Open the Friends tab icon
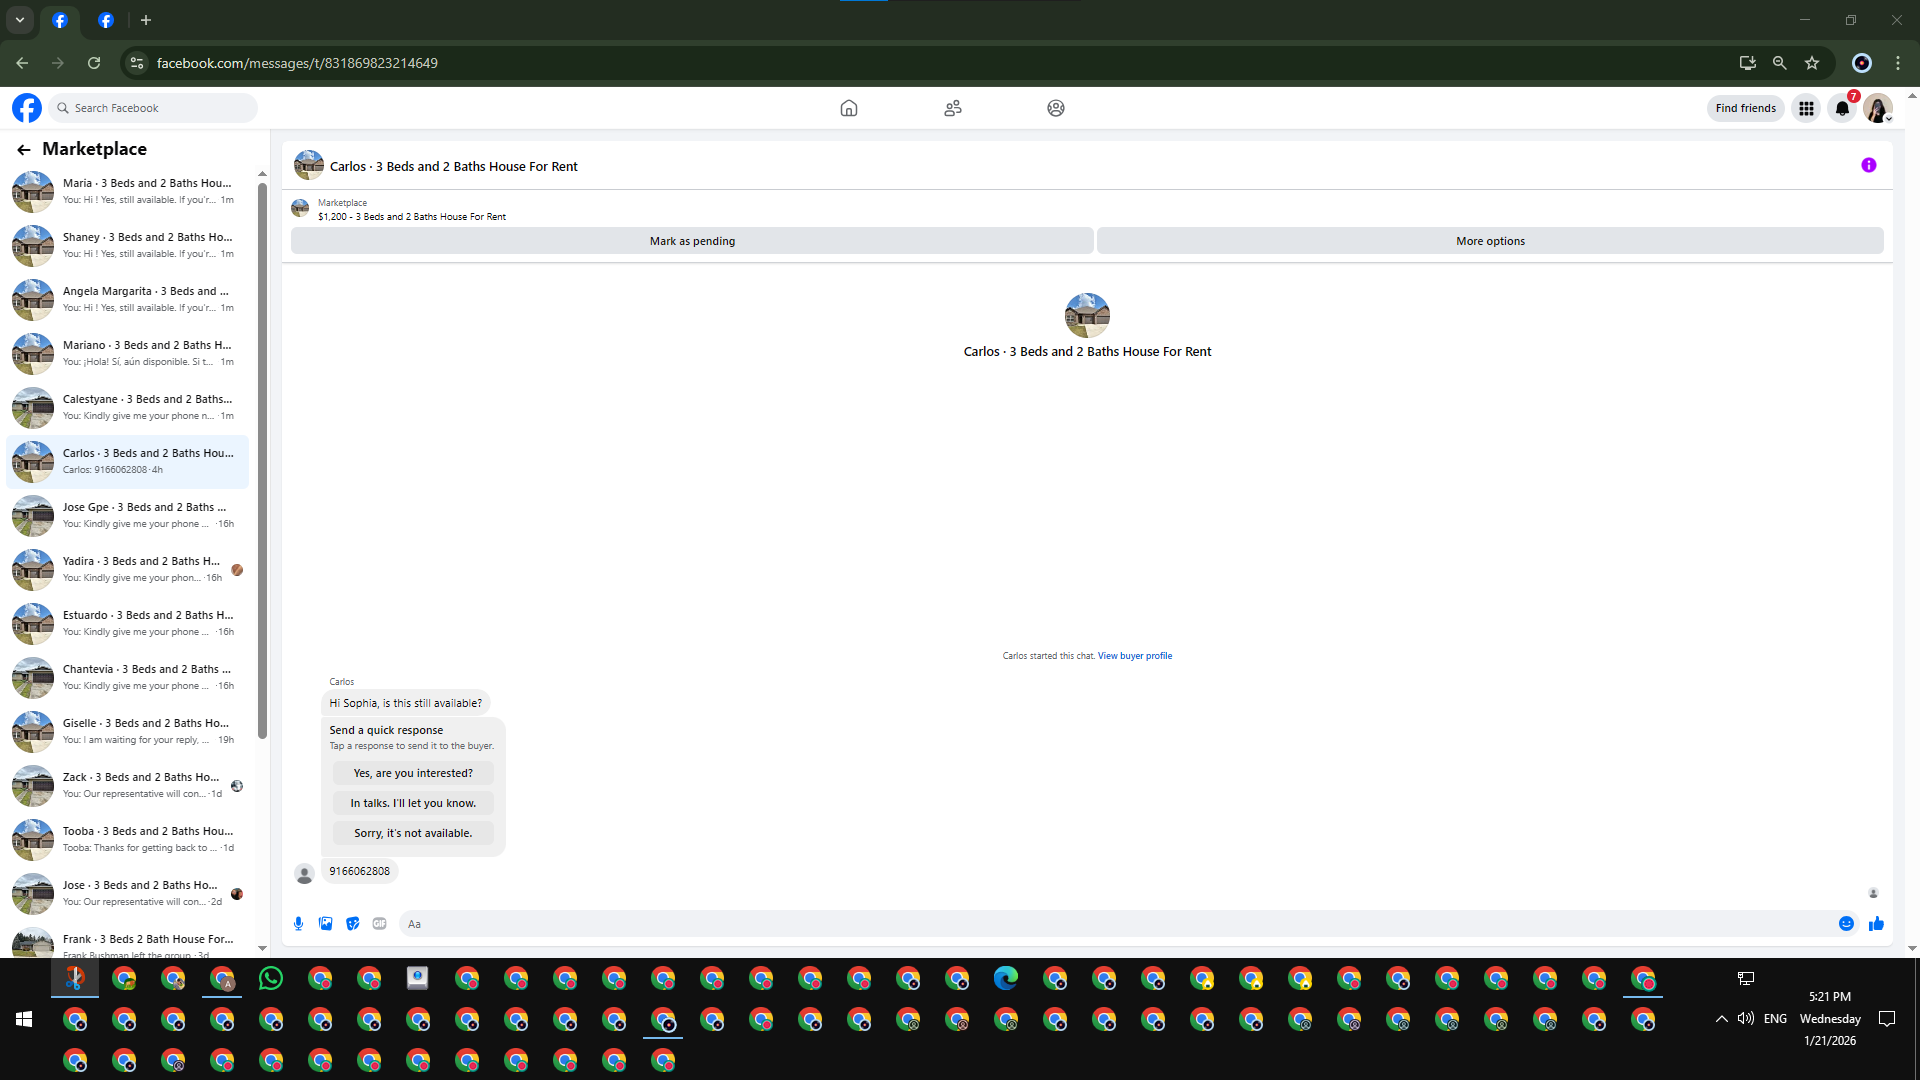The height and width of the screenshot is (1080, 1920). click(952, 108)
